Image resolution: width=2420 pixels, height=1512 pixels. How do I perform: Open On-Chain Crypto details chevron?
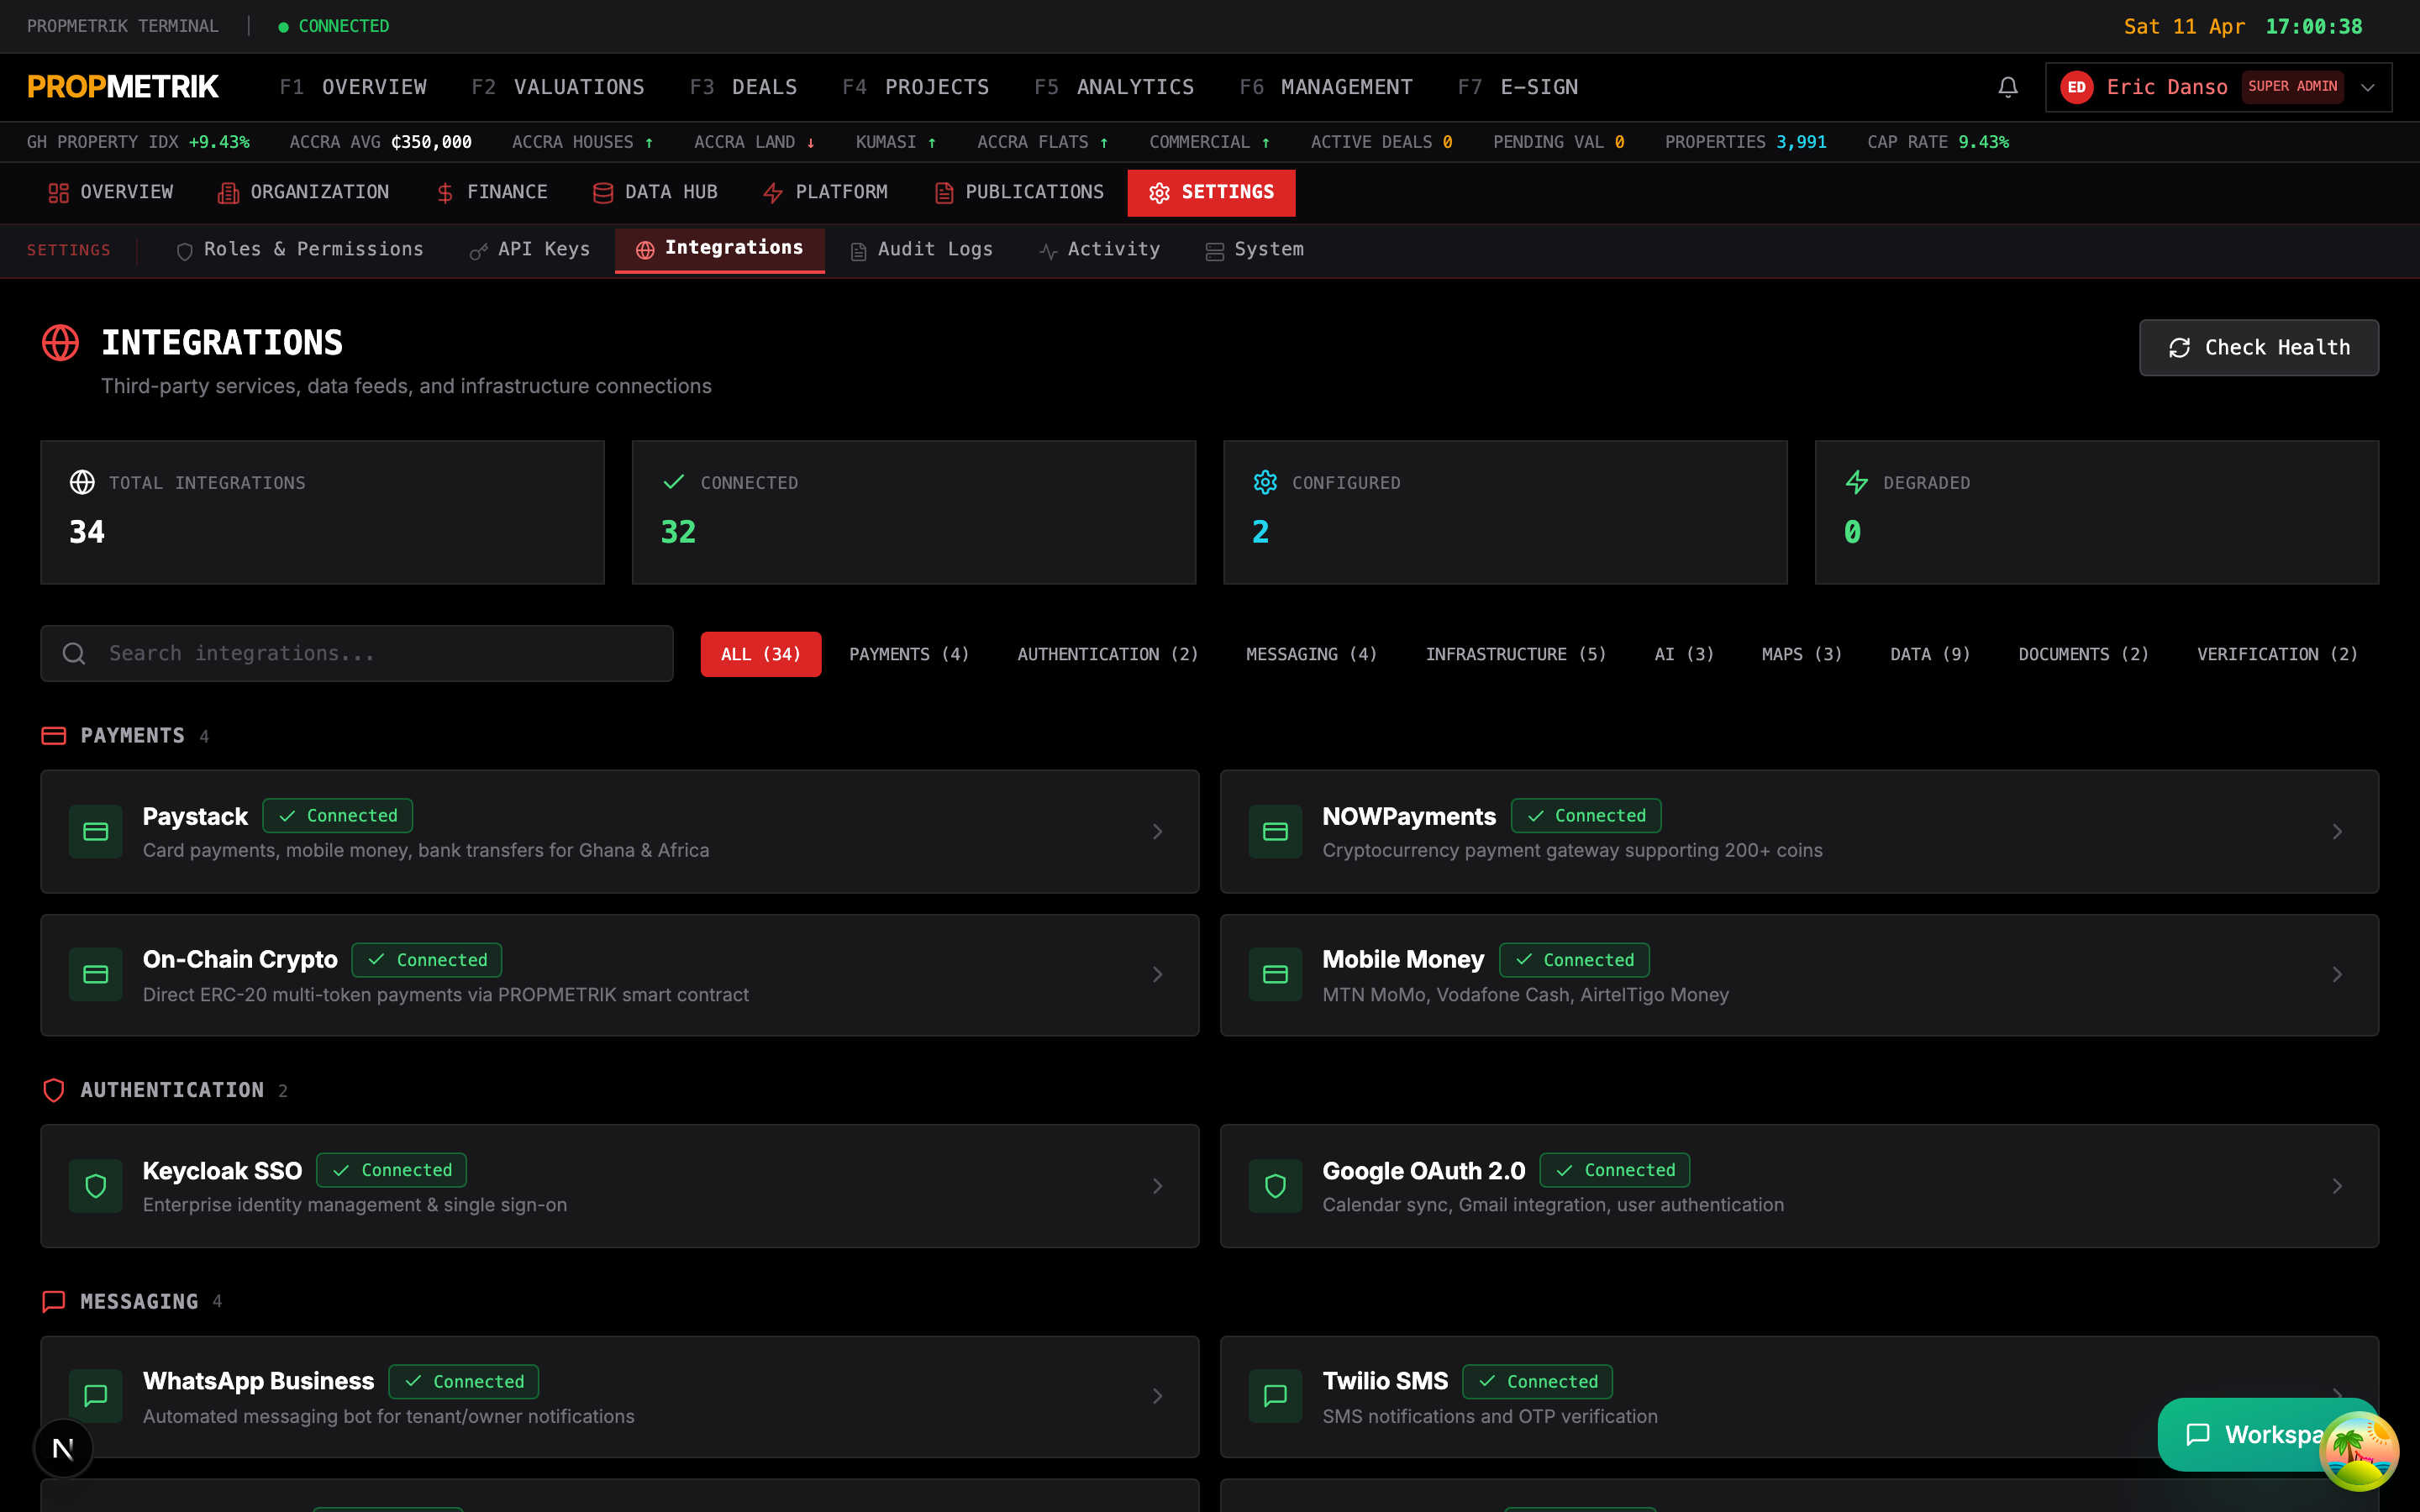pos(1157,974)
